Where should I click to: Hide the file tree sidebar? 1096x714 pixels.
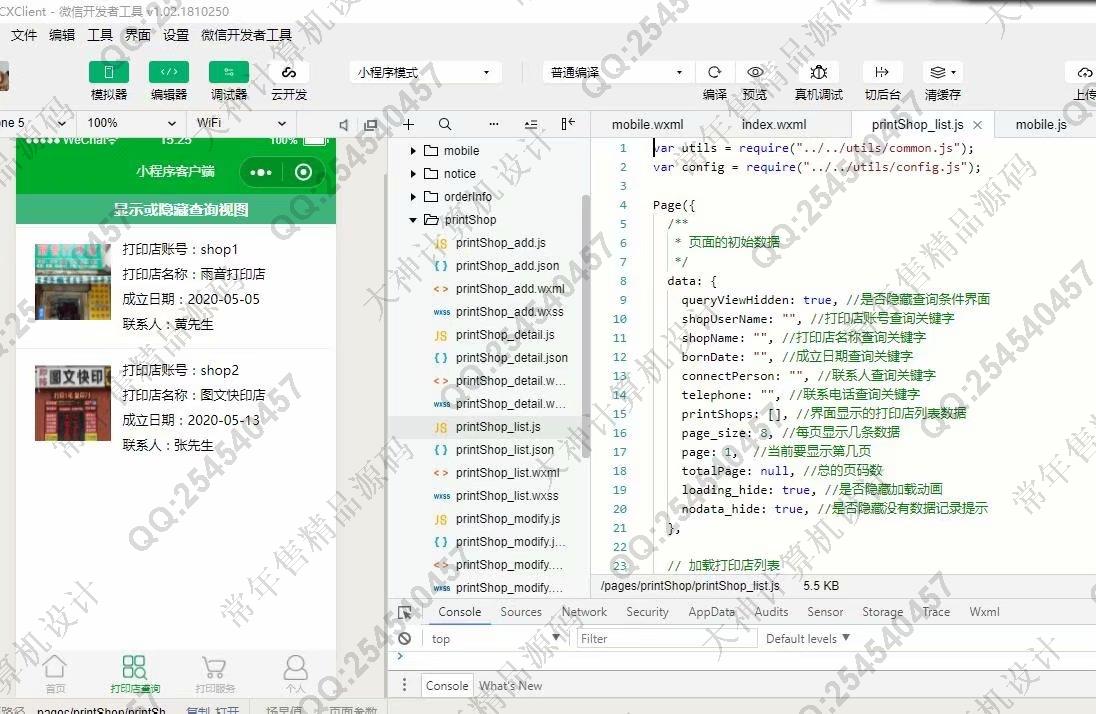click(568, 124)
